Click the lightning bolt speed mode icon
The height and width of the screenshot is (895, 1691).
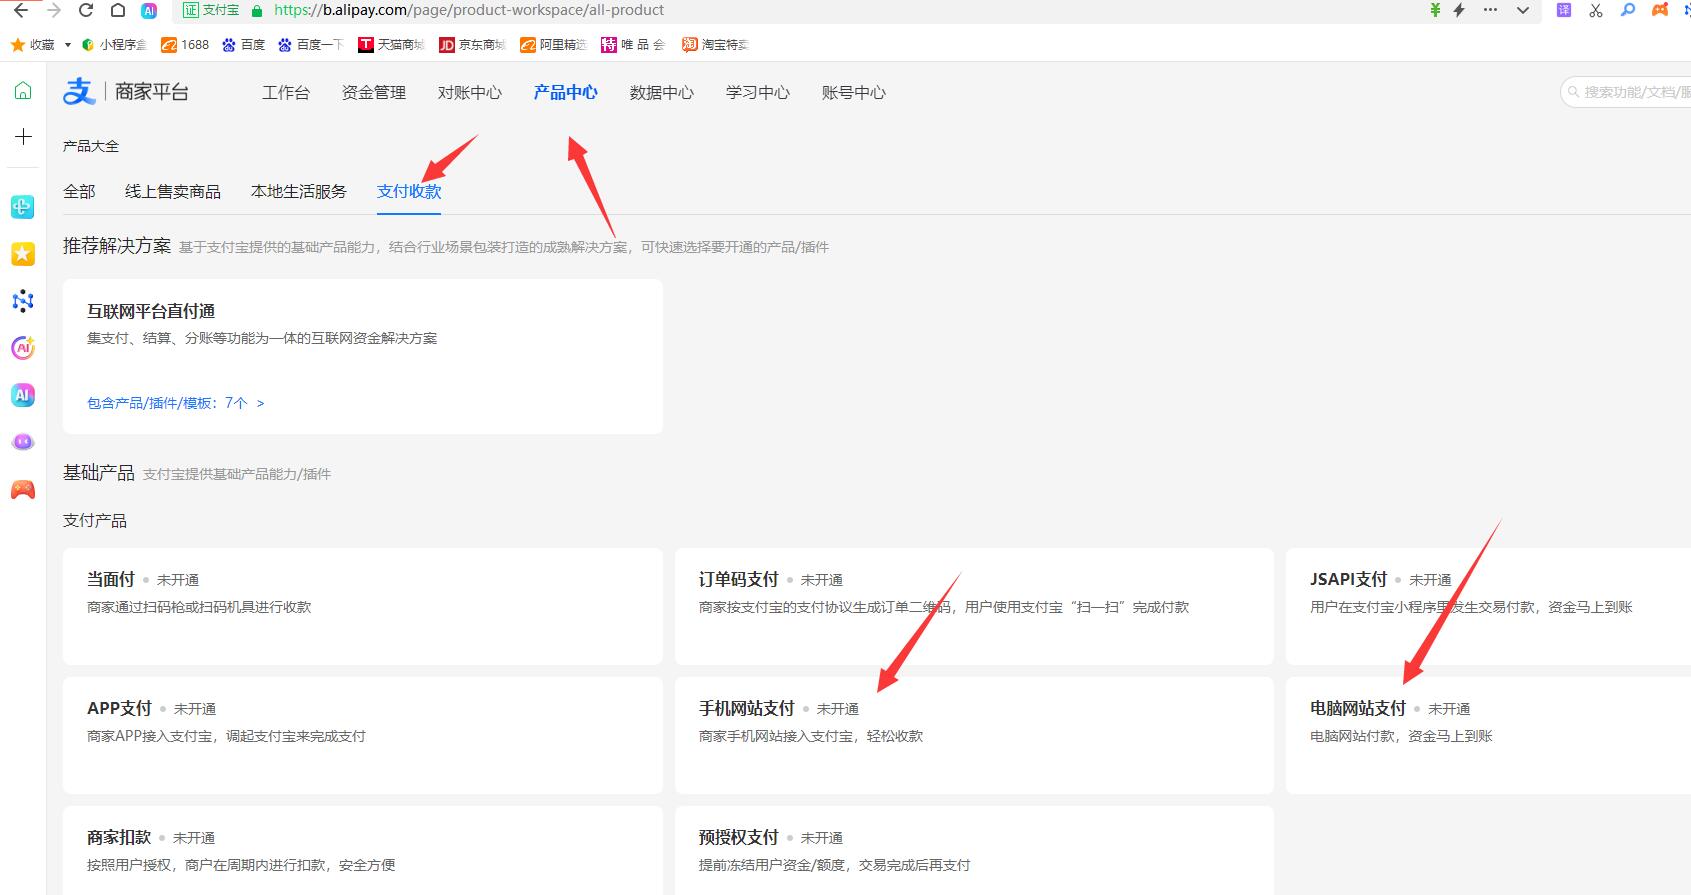(1459, 10)
